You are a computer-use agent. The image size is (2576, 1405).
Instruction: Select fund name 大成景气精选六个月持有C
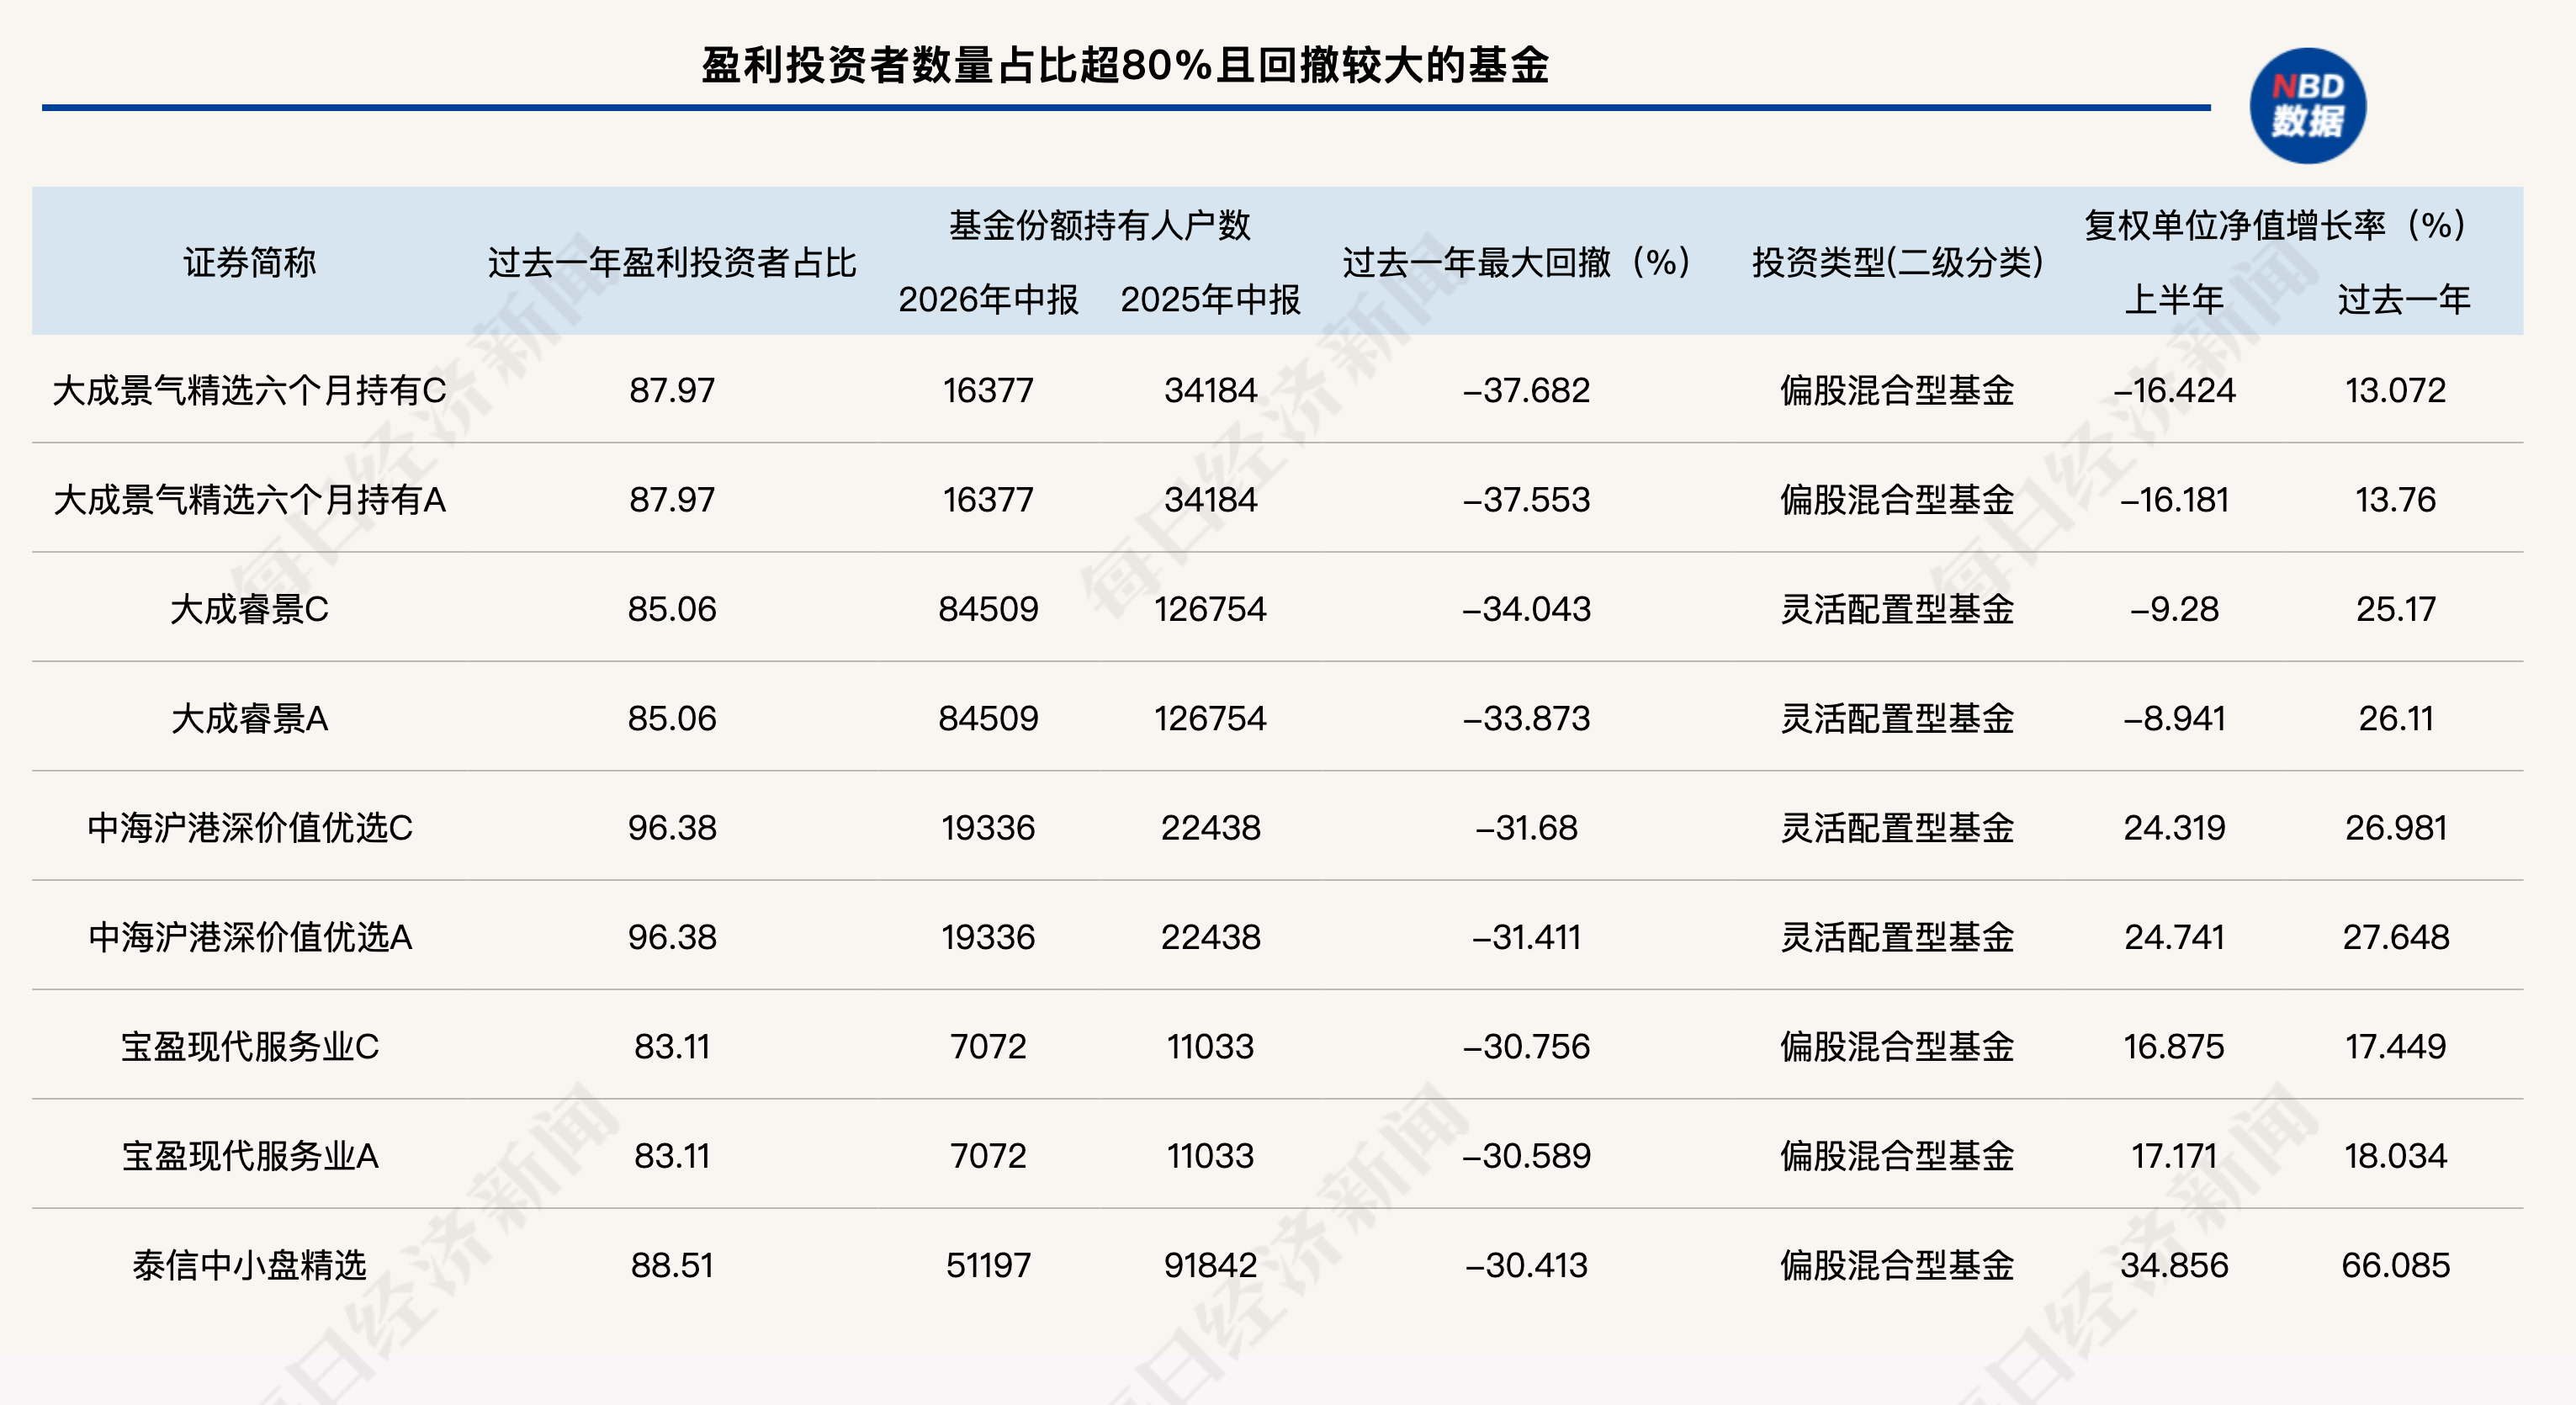click(249, 390)
